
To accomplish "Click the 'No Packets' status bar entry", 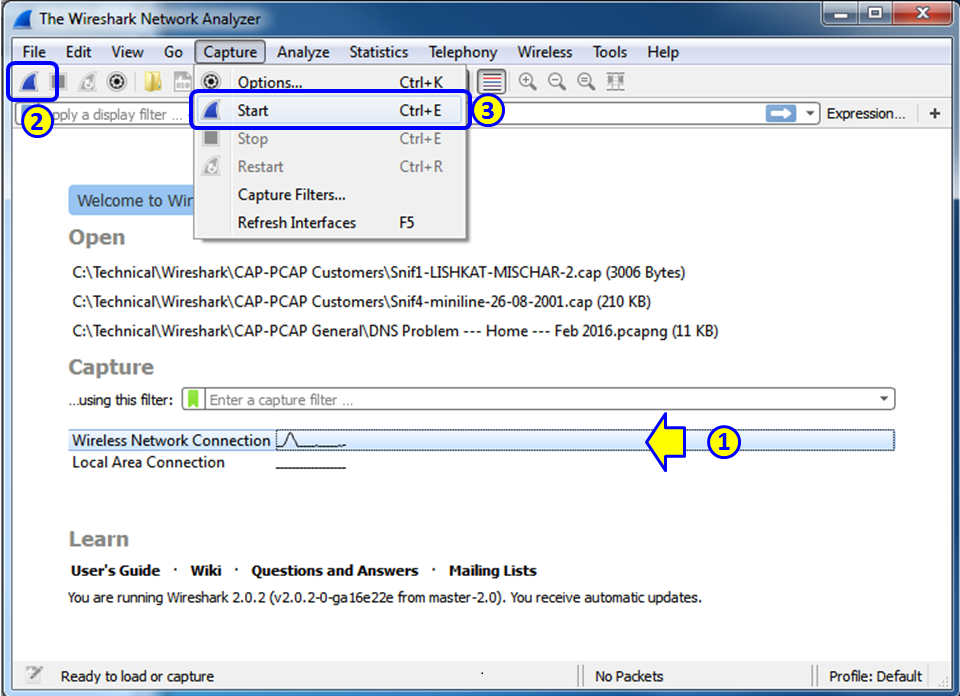I will point(629,676).
